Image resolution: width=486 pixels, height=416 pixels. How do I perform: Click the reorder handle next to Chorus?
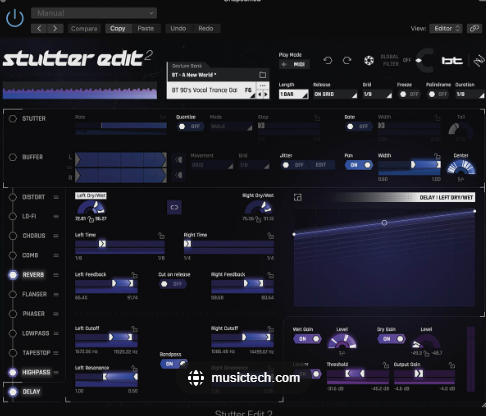56,236
